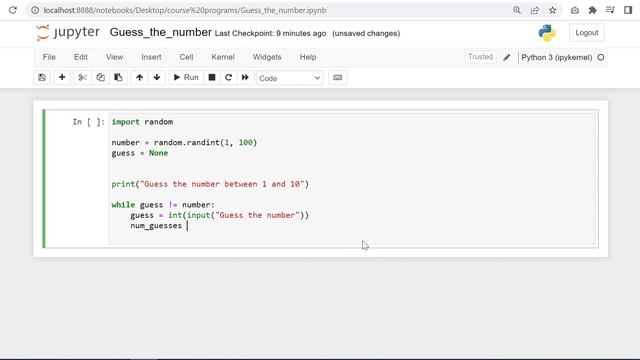Cut selected cells with the scissors icon
This screenshot has width=640, height=360.
click(x=82, y=78)
